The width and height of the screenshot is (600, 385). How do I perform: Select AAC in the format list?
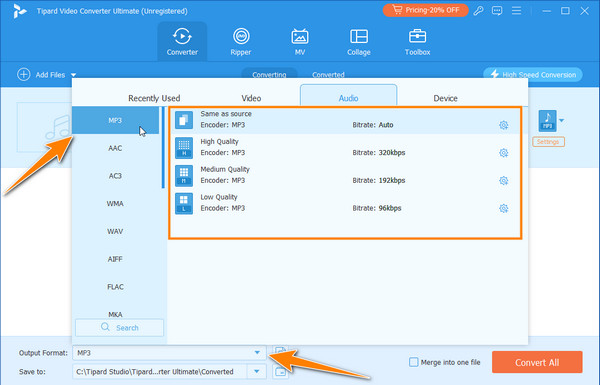click(x=115, y=148)
